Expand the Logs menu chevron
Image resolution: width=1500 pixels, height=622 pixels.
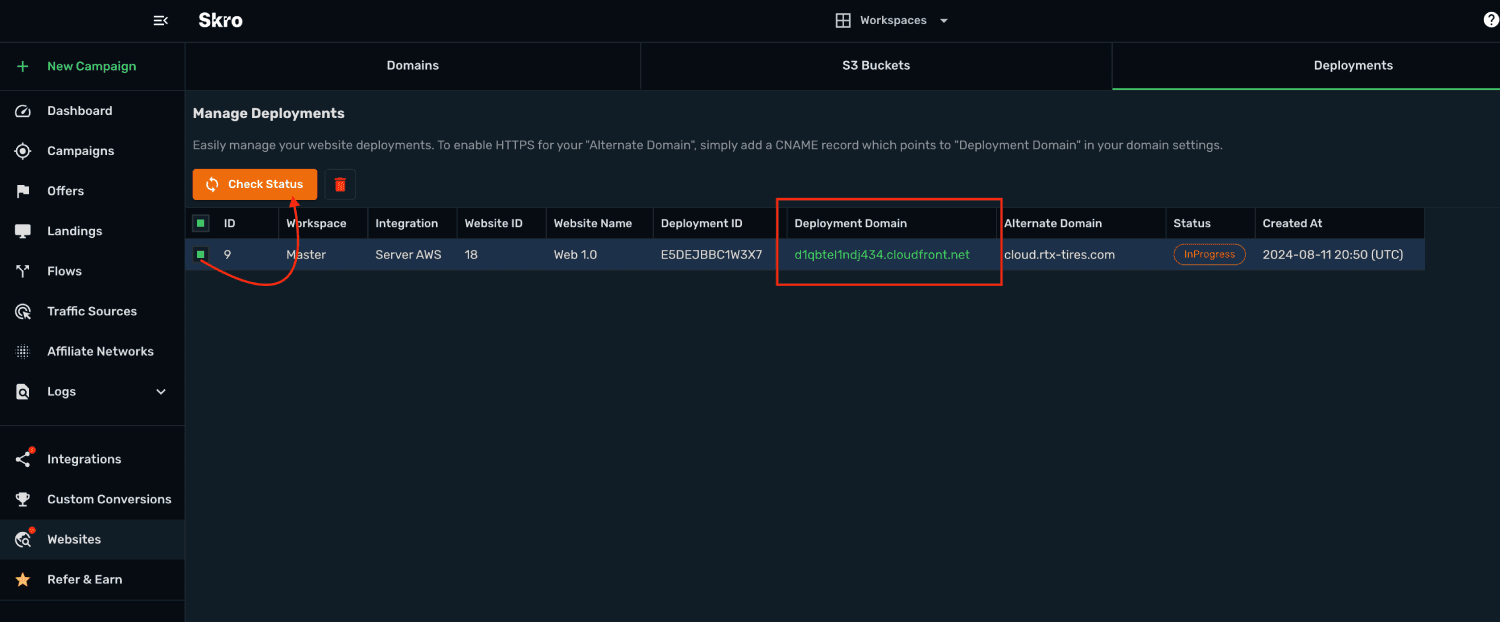click(x=161, y=392)
